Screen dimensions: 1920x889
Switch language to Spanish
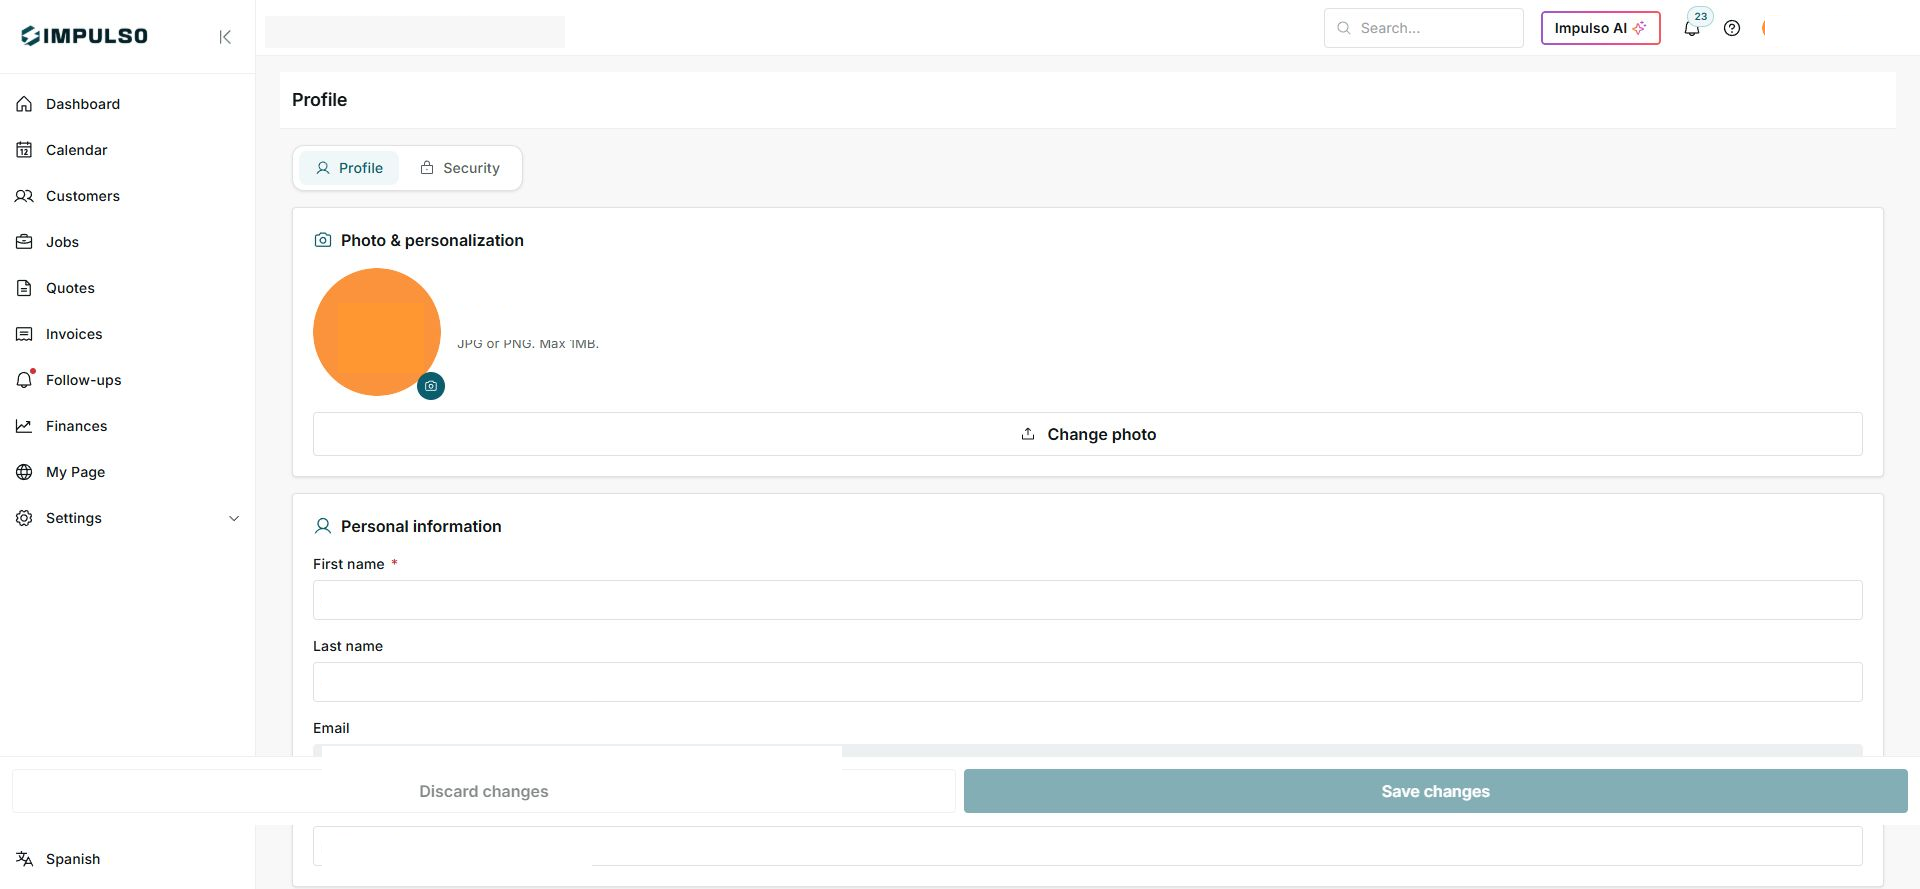[72, 859]
